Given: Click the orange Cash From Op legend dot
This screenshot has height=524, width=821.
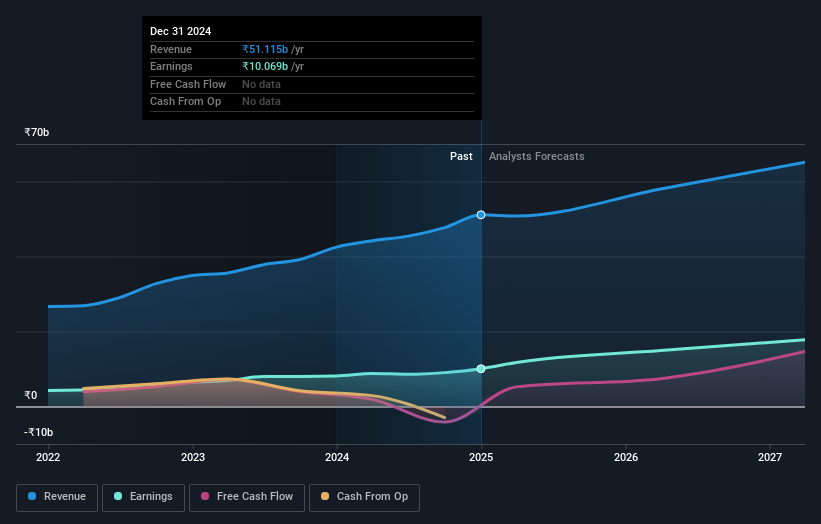Looking at the screenshot, I should coord(325,496).
